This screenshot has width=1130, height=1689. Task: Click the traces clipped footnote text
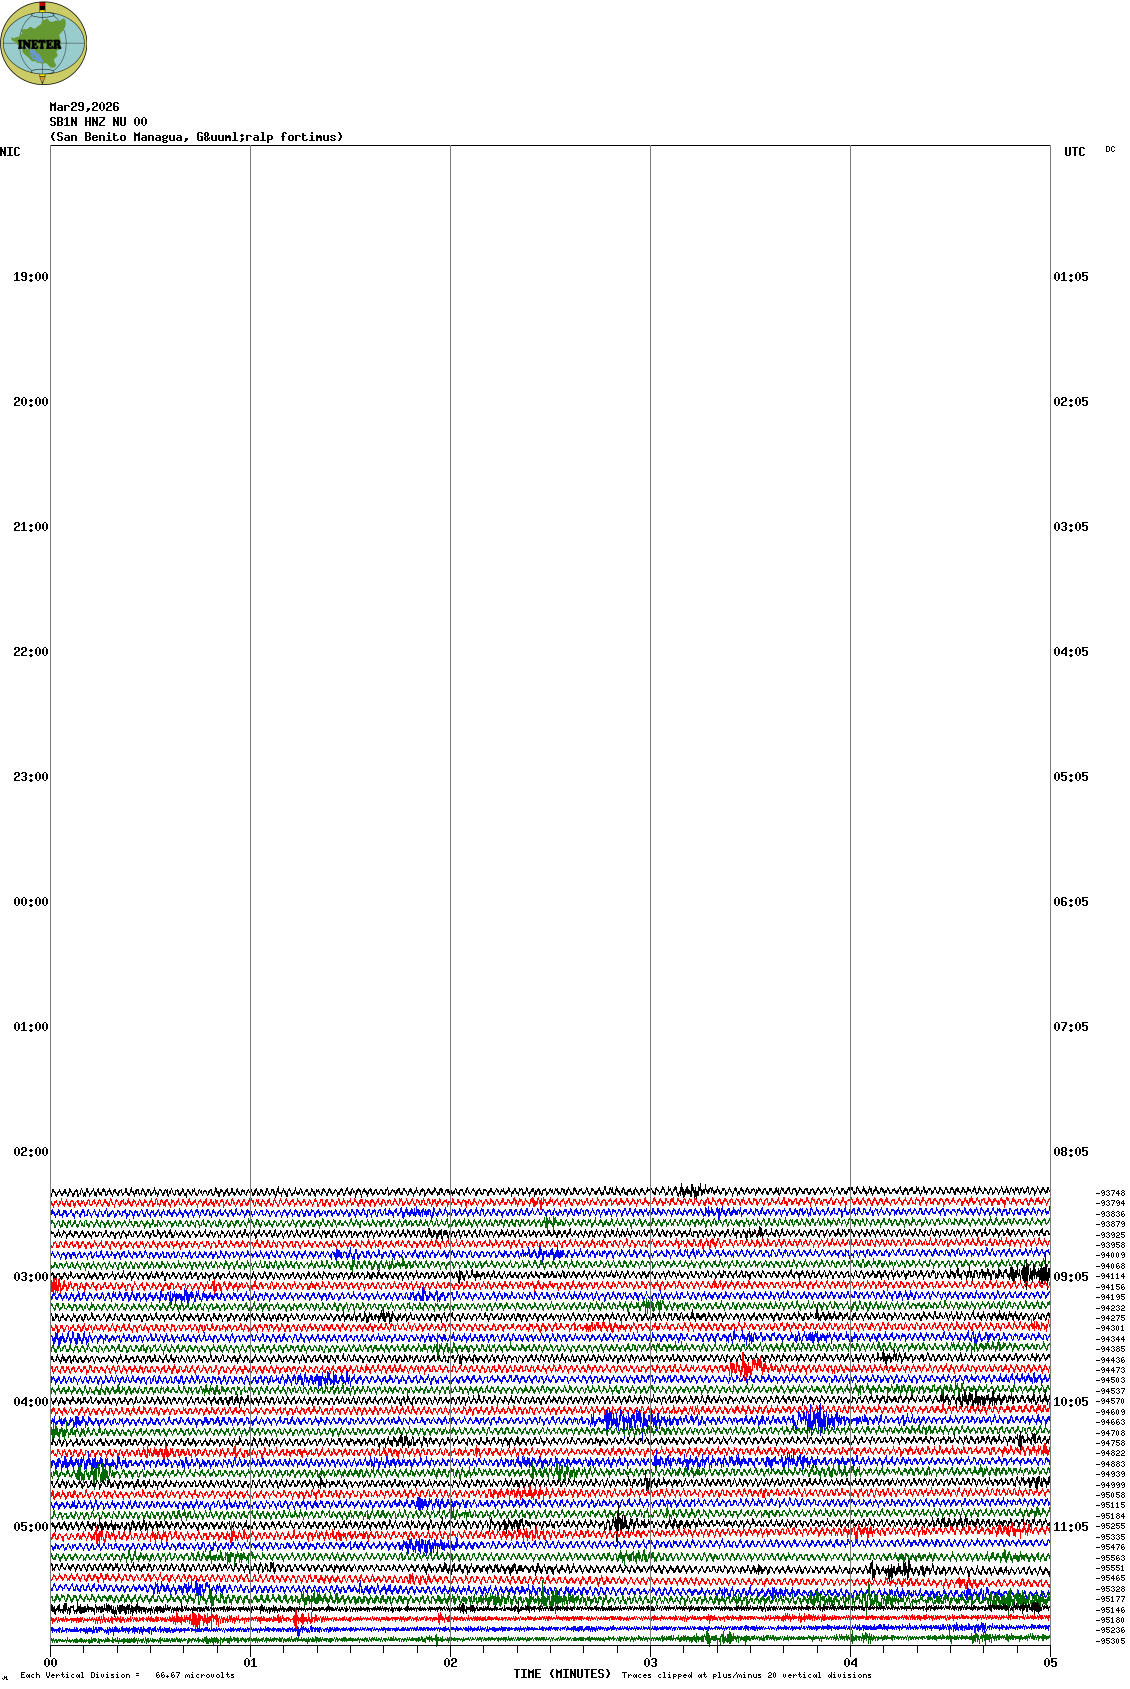coord(746,1675)
